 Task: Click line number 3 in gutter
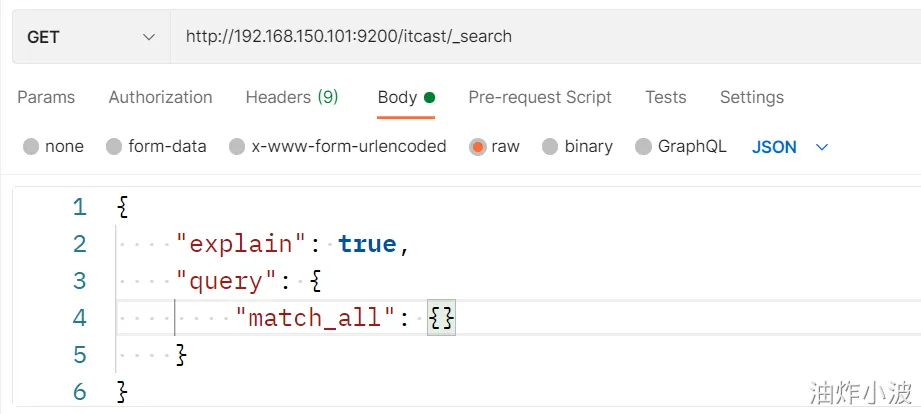(79, 281)
